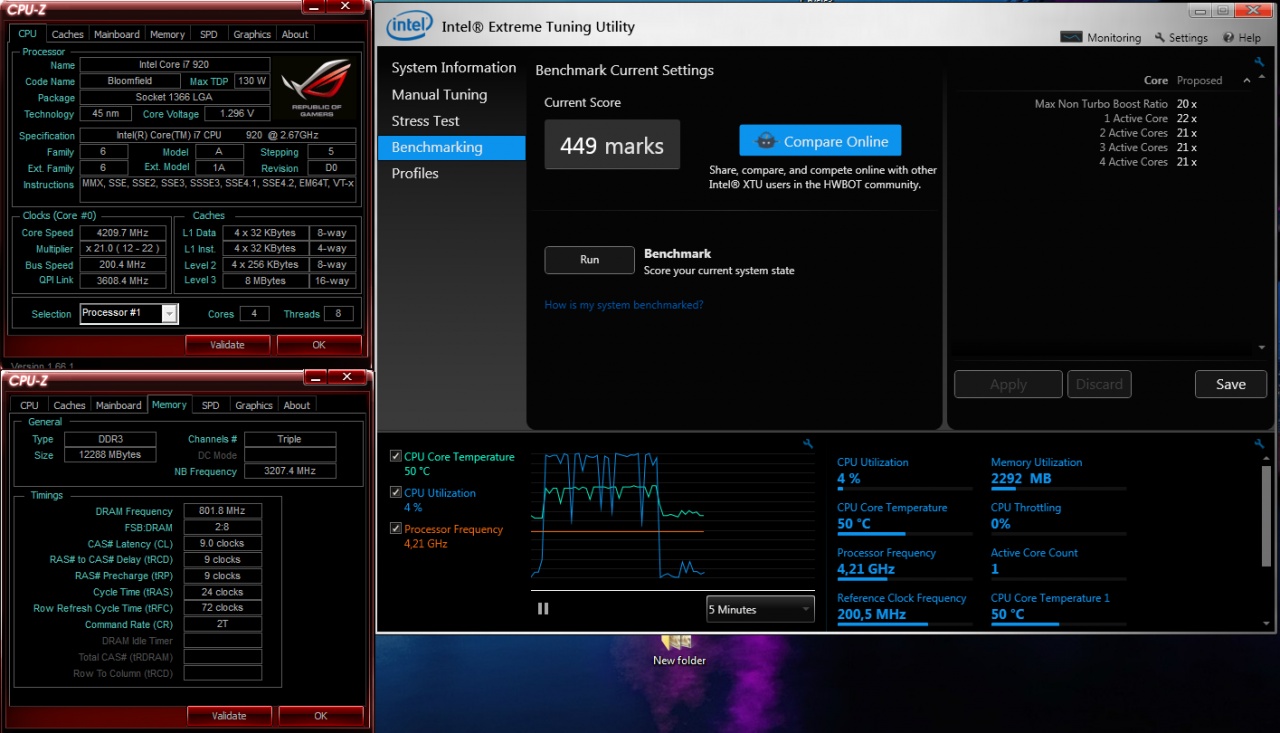Go to Stress Test in XTU

(x=425, y=121)
